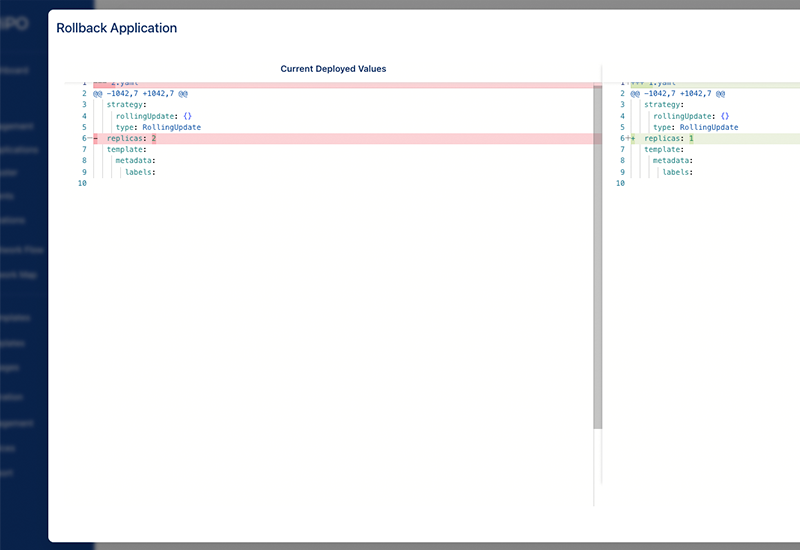Click the 'Rollback Application' dialog title
Screen dimensions: 800x550
[x=116, y=28]
